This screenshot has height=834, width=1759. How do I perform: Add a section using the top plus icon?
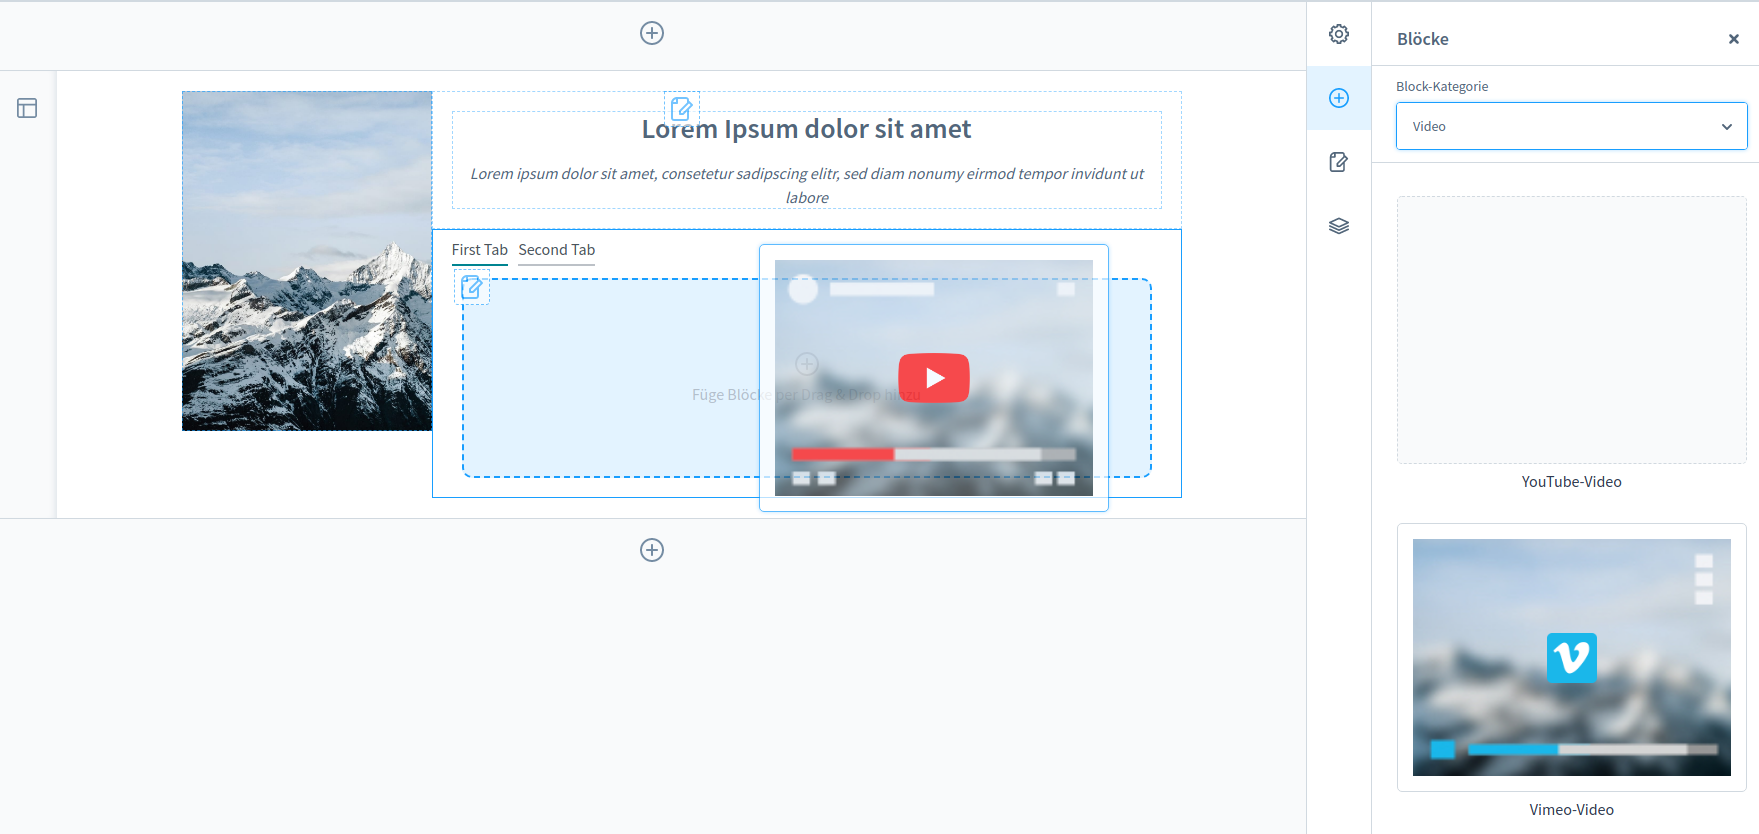[x=652, y=33]
